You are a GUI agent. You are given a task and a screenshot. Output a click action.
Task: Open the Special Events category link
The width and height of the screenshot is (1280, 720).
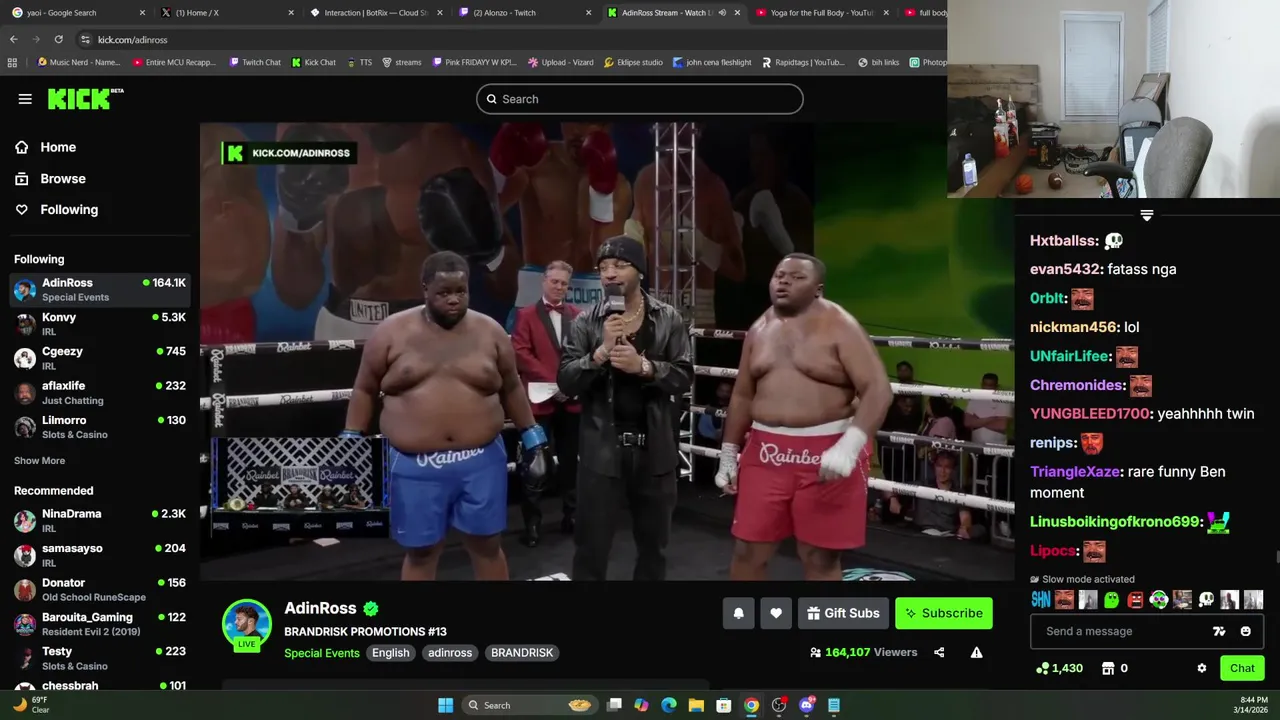point(322,653)
